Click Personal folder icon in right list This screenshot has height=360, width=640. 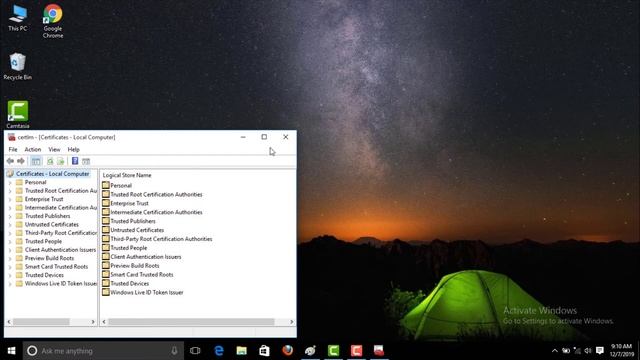coord(106,185)
